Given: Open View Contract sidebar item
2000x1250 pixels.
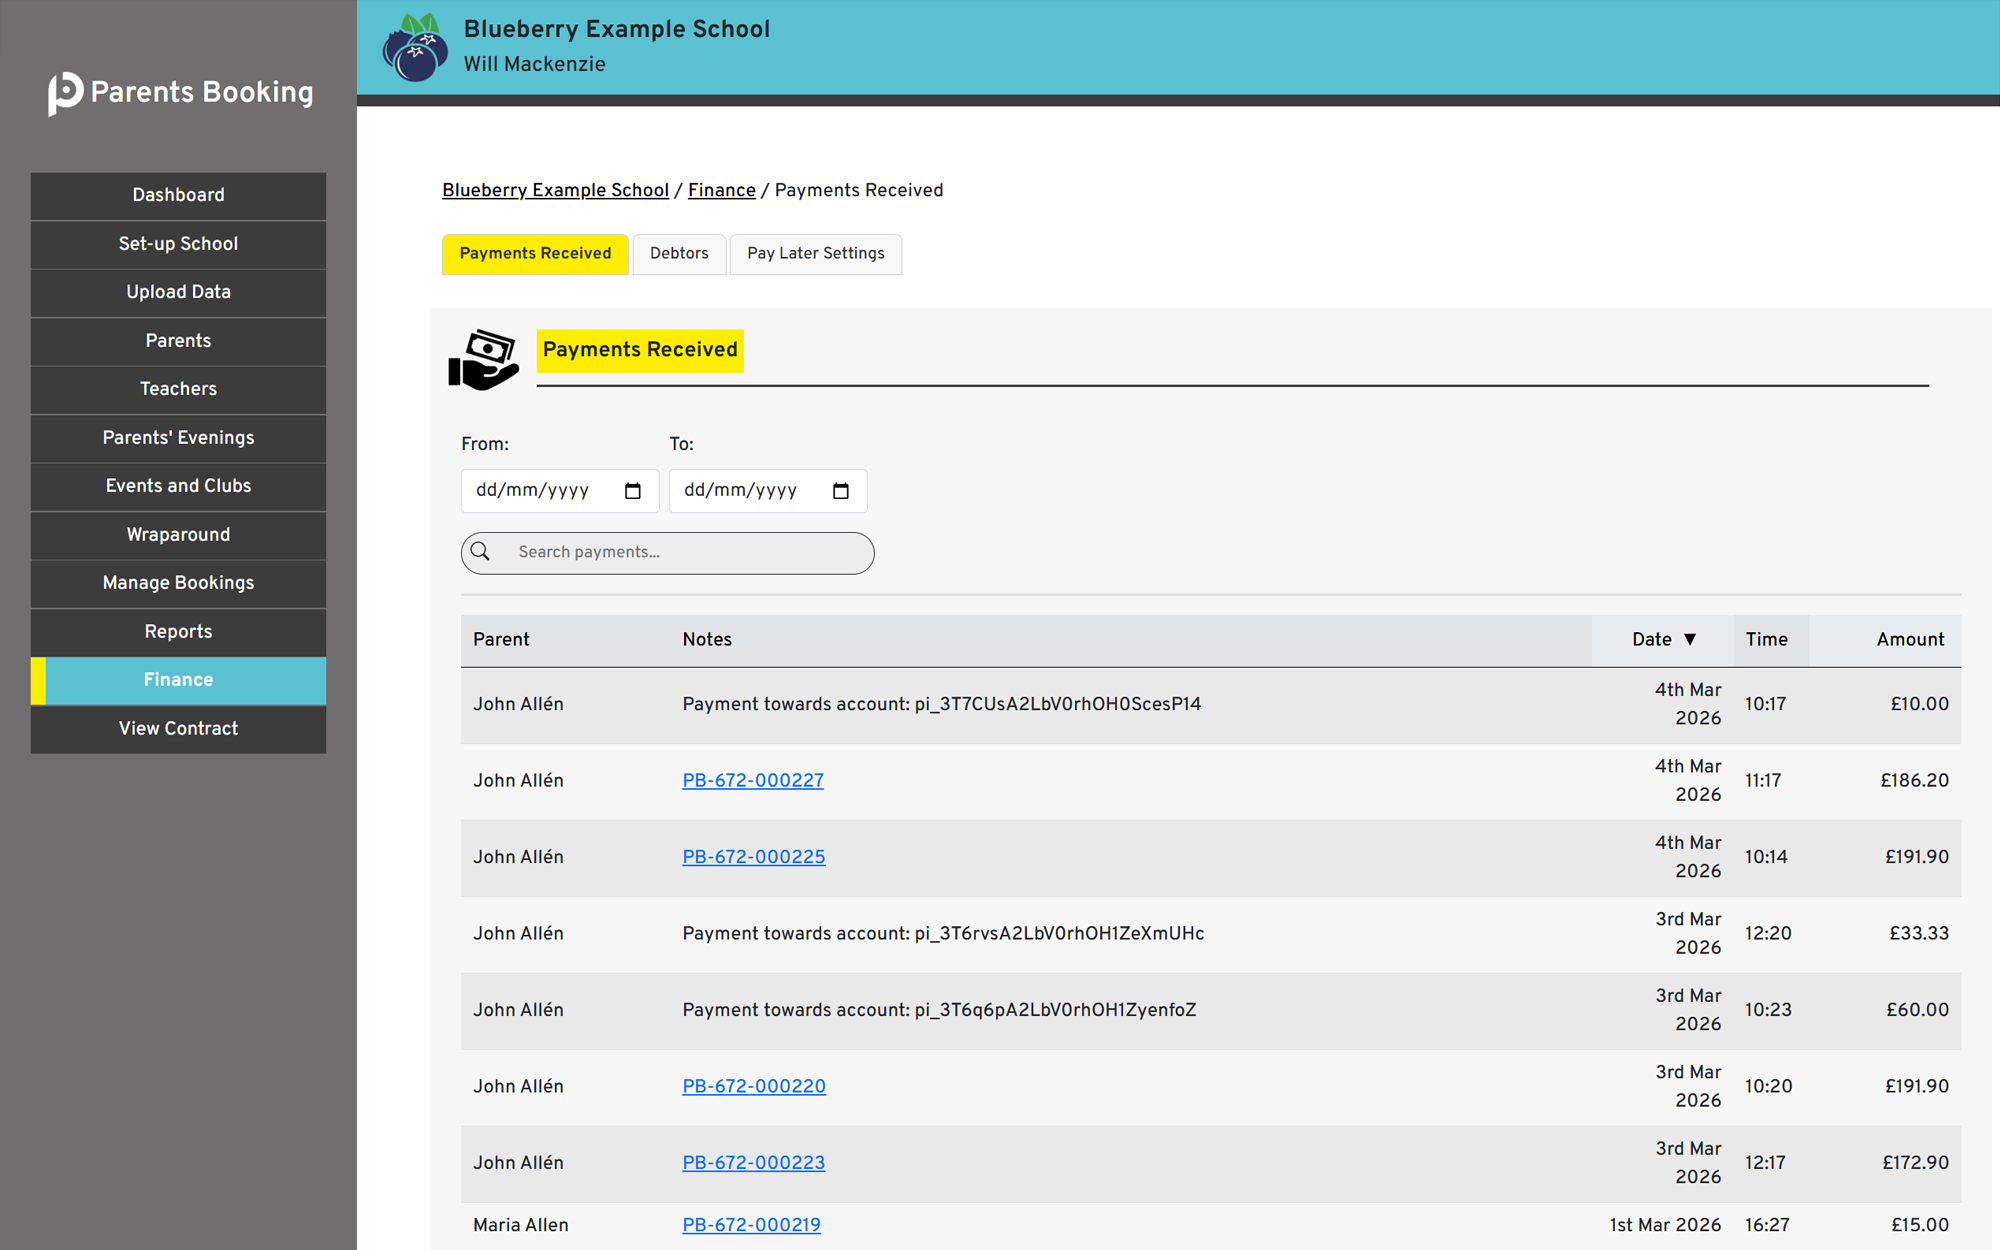Looking at the screenshot, I should [x=178, y=729].
